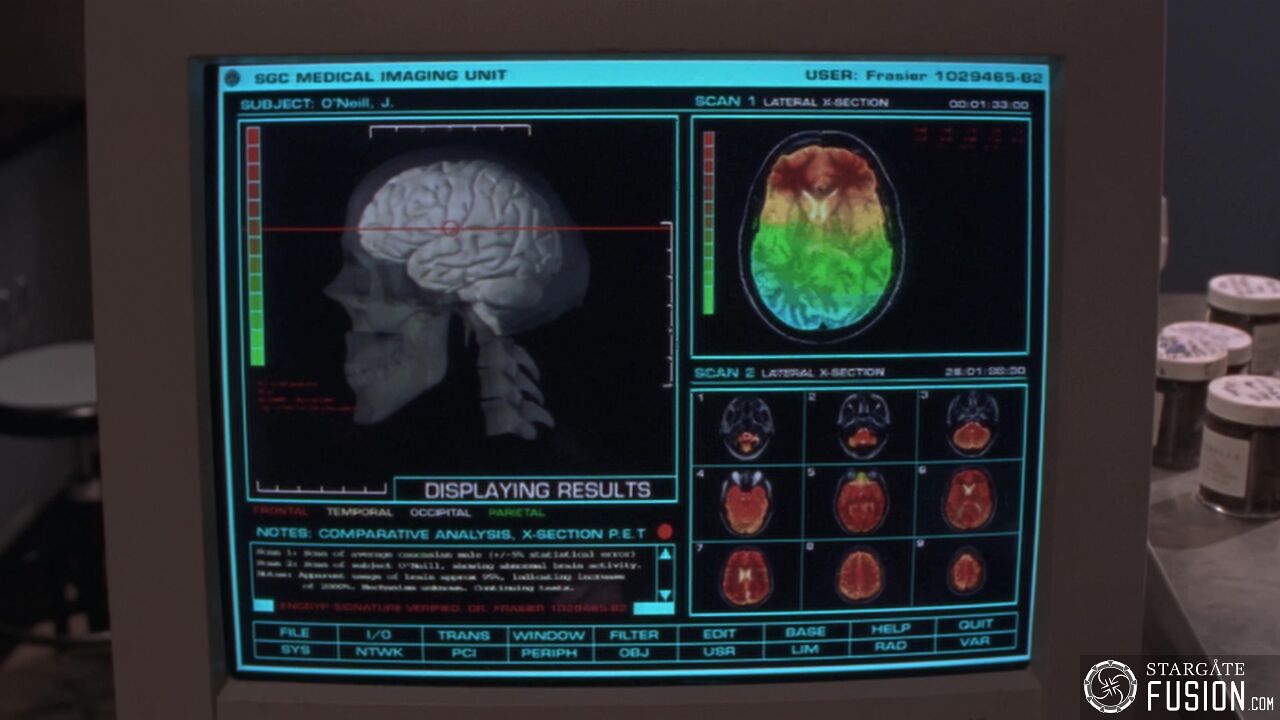
Task: Click the Scan 1 timestamp 00:01:33:00
Action: (988, 104)
